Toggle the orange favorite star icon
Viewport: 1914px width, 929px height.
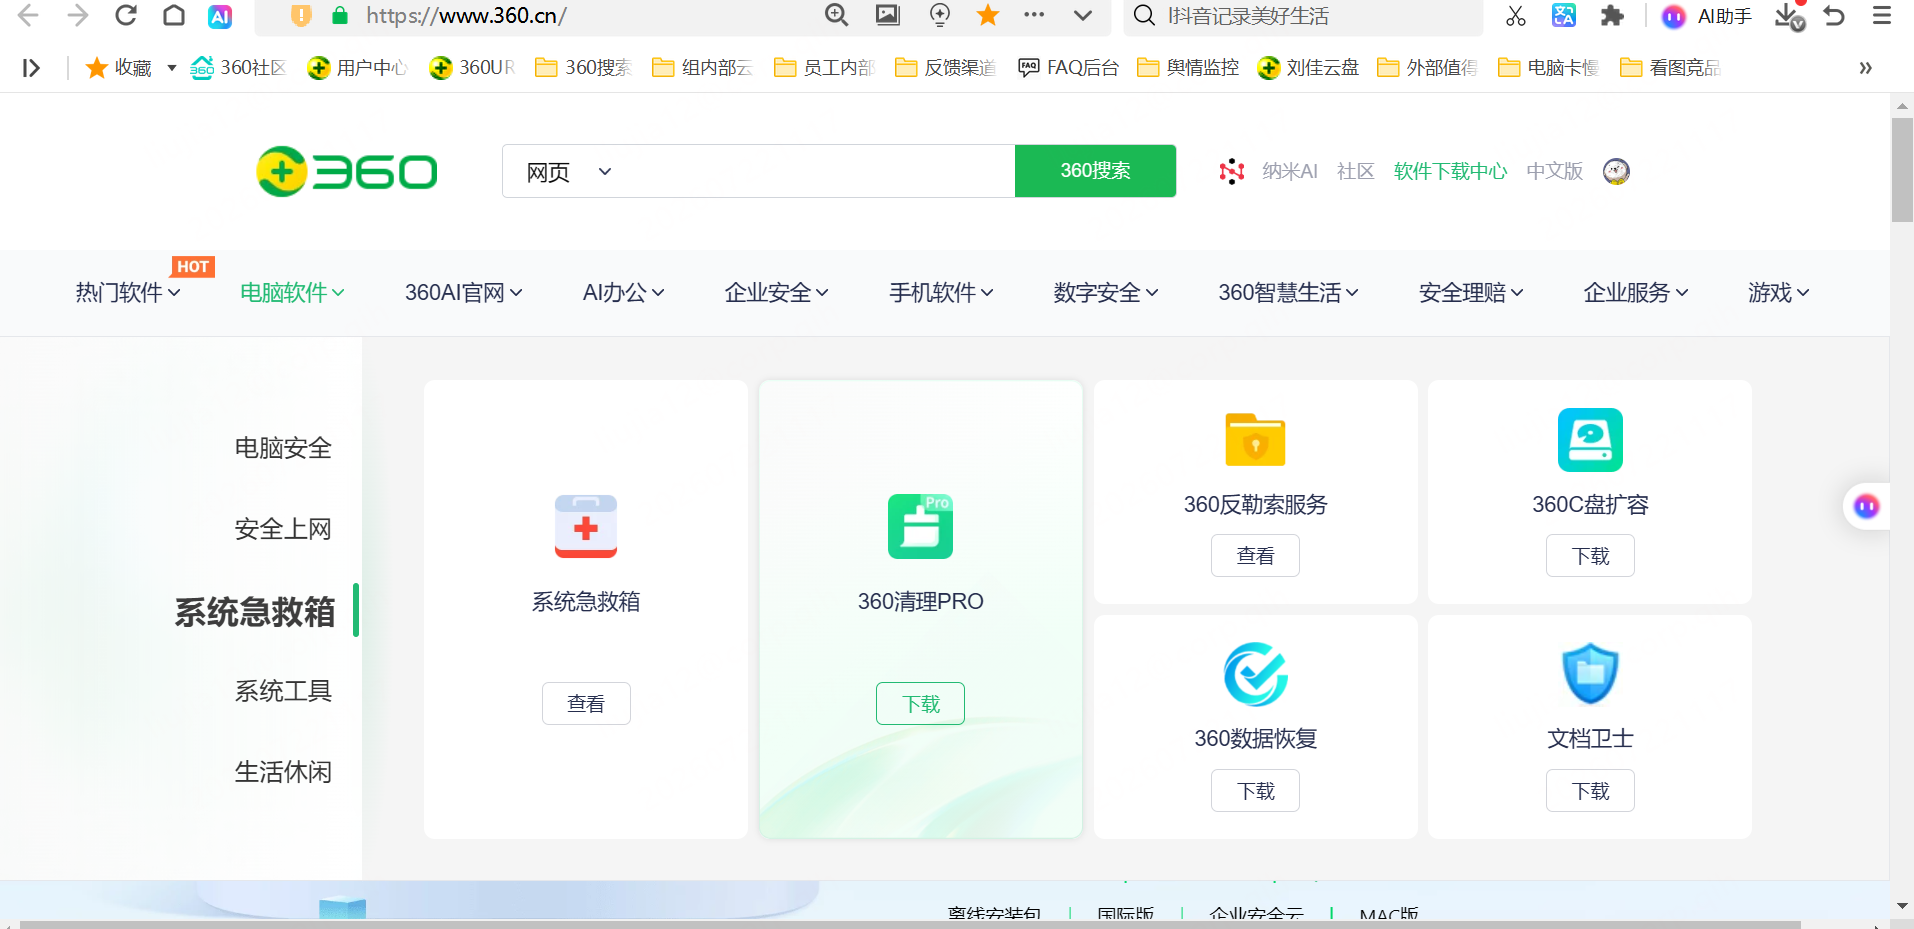tap(988, 15)
